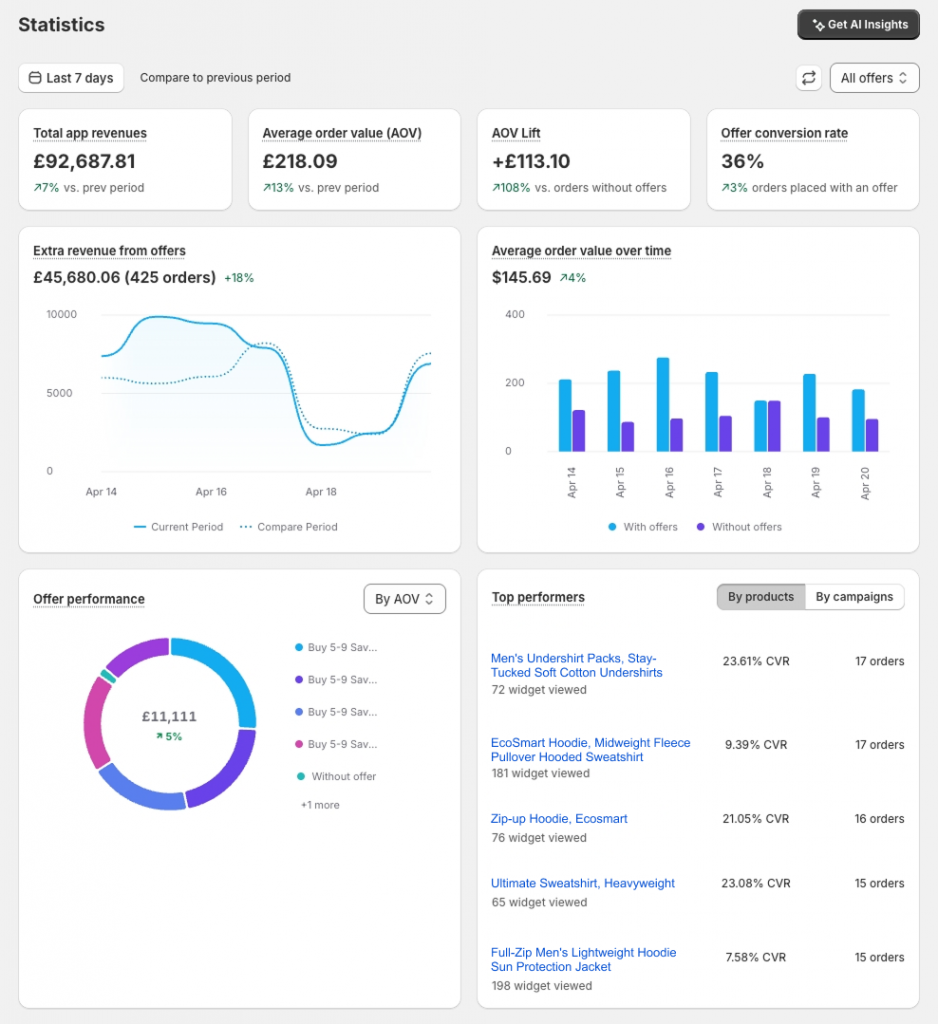938x1024 pixels.
Task: Switch to 'By campaigns' tab
Action: pyautogui.click(x=854, y=597)
